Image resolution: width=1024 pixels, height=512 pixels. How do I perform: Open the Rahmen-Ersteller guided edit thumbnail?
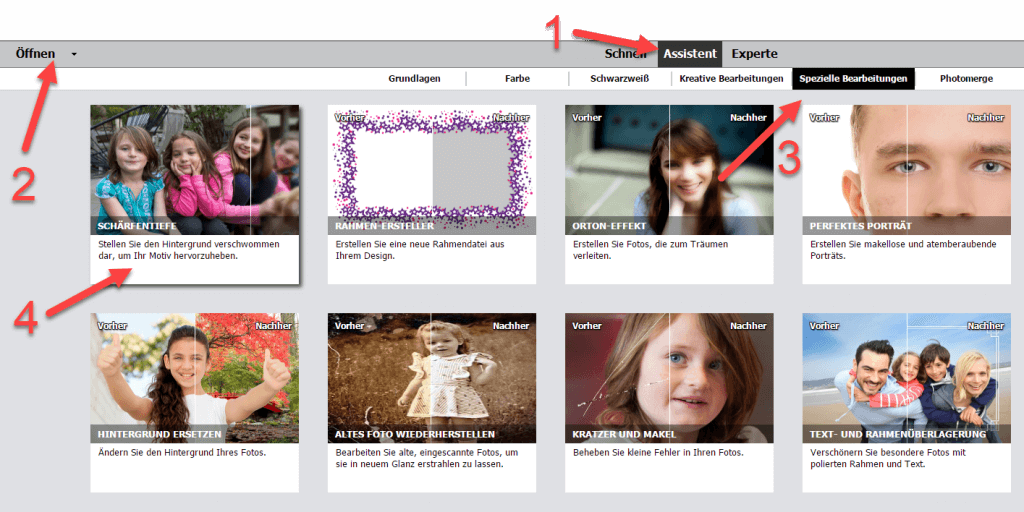(432, 170)
